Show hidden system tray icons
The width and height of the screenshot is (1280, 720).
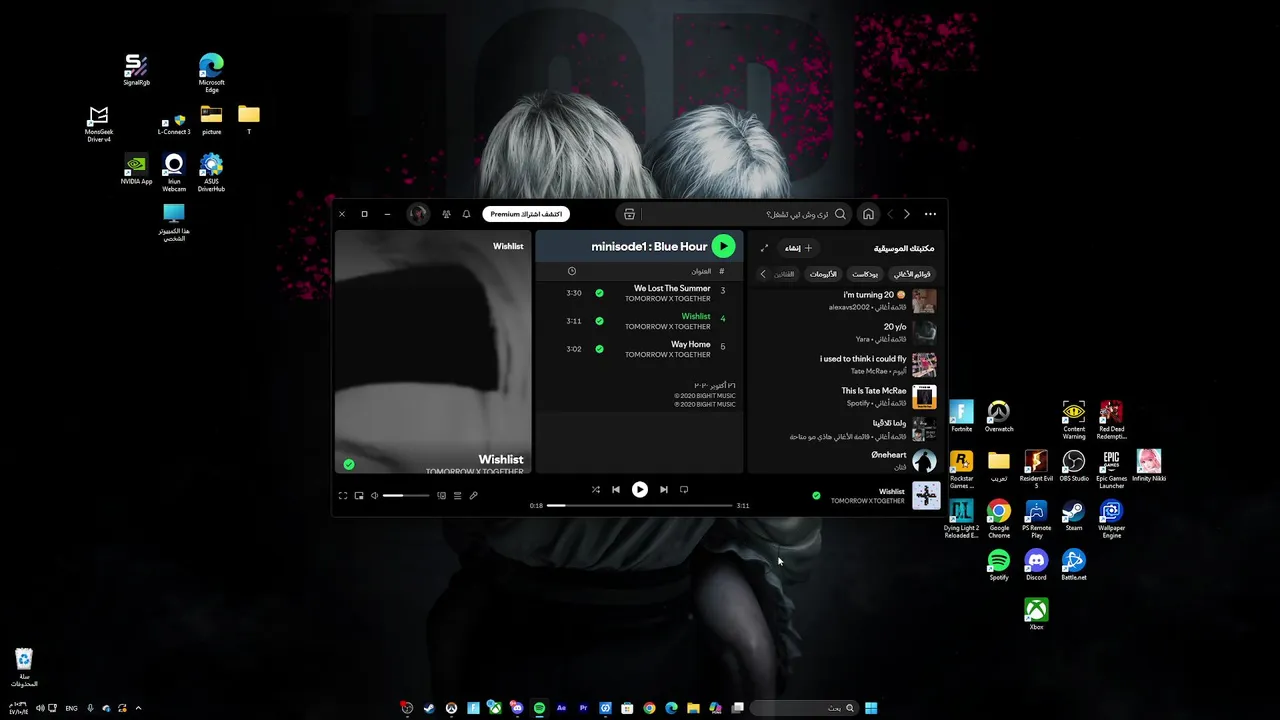pyautogui.click(x=138, y=708)
